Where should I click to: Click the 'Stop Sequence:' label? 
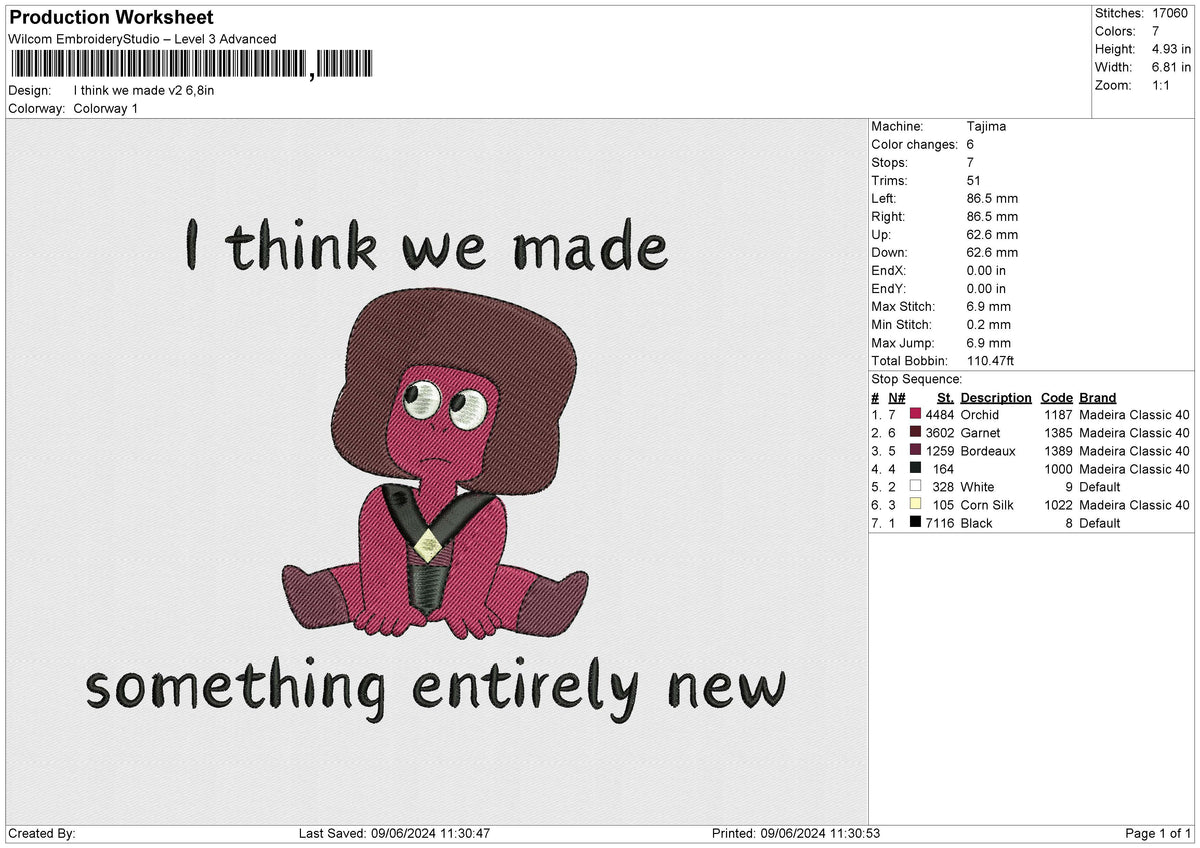point(917,380)
